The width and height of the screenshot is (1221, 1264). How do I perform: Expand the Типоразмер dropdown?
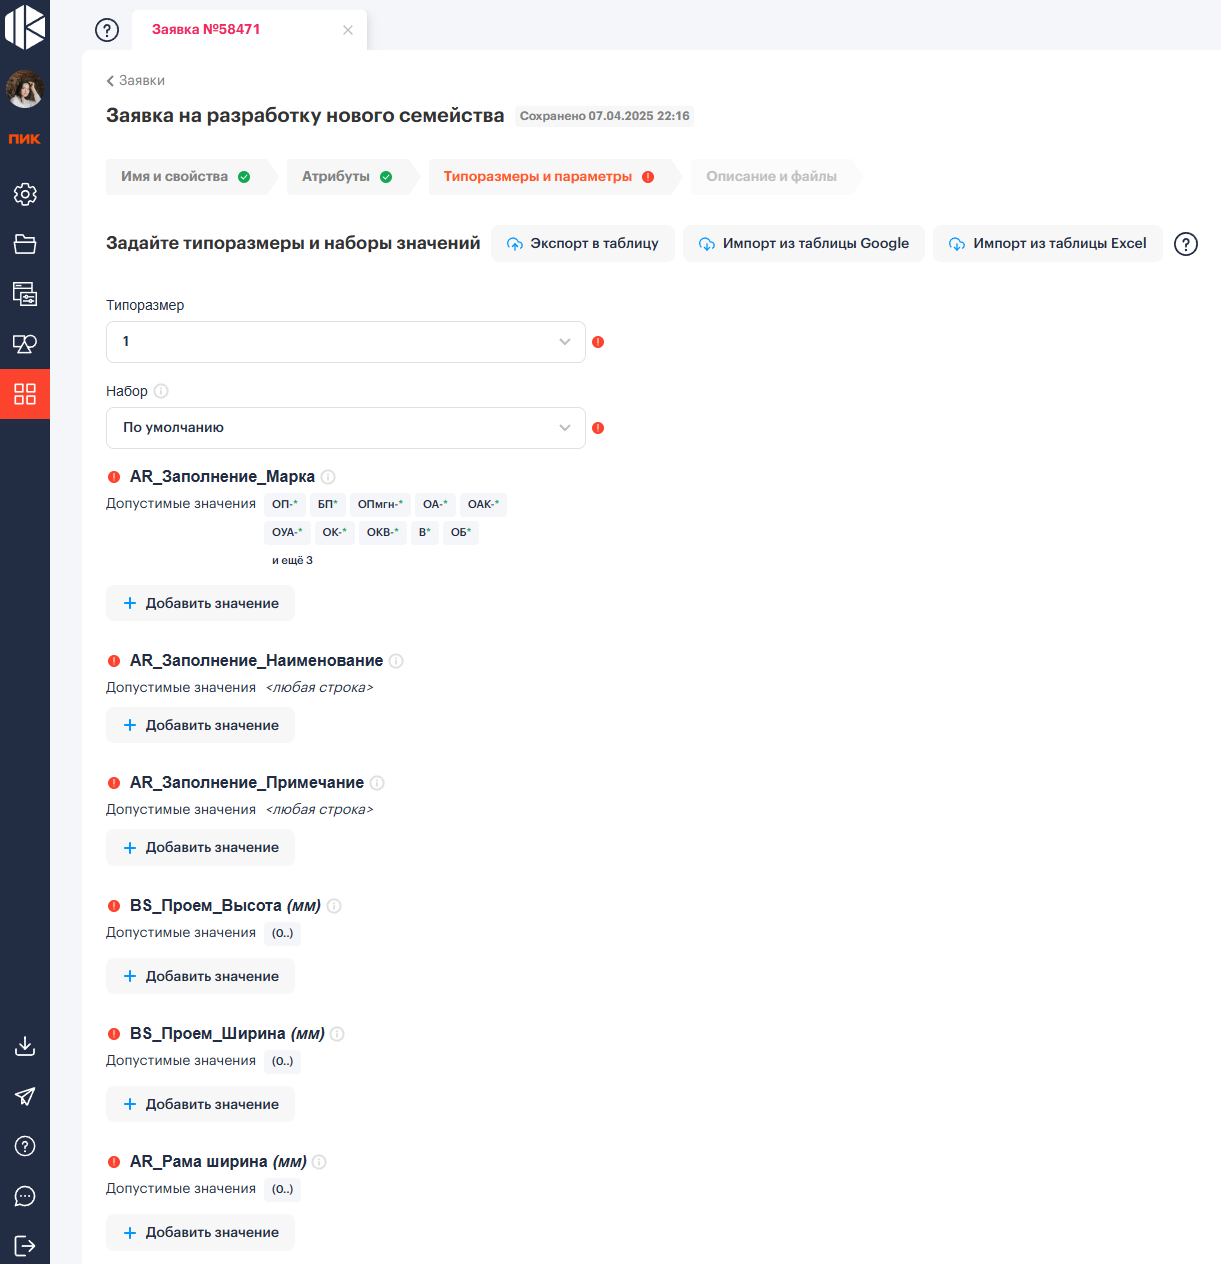345,342
